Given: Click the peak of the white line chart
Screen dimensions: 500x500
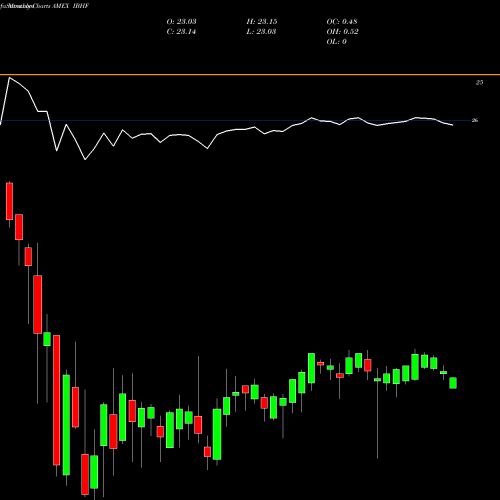Looking at the screenshot, I should (x=9, y=78).
